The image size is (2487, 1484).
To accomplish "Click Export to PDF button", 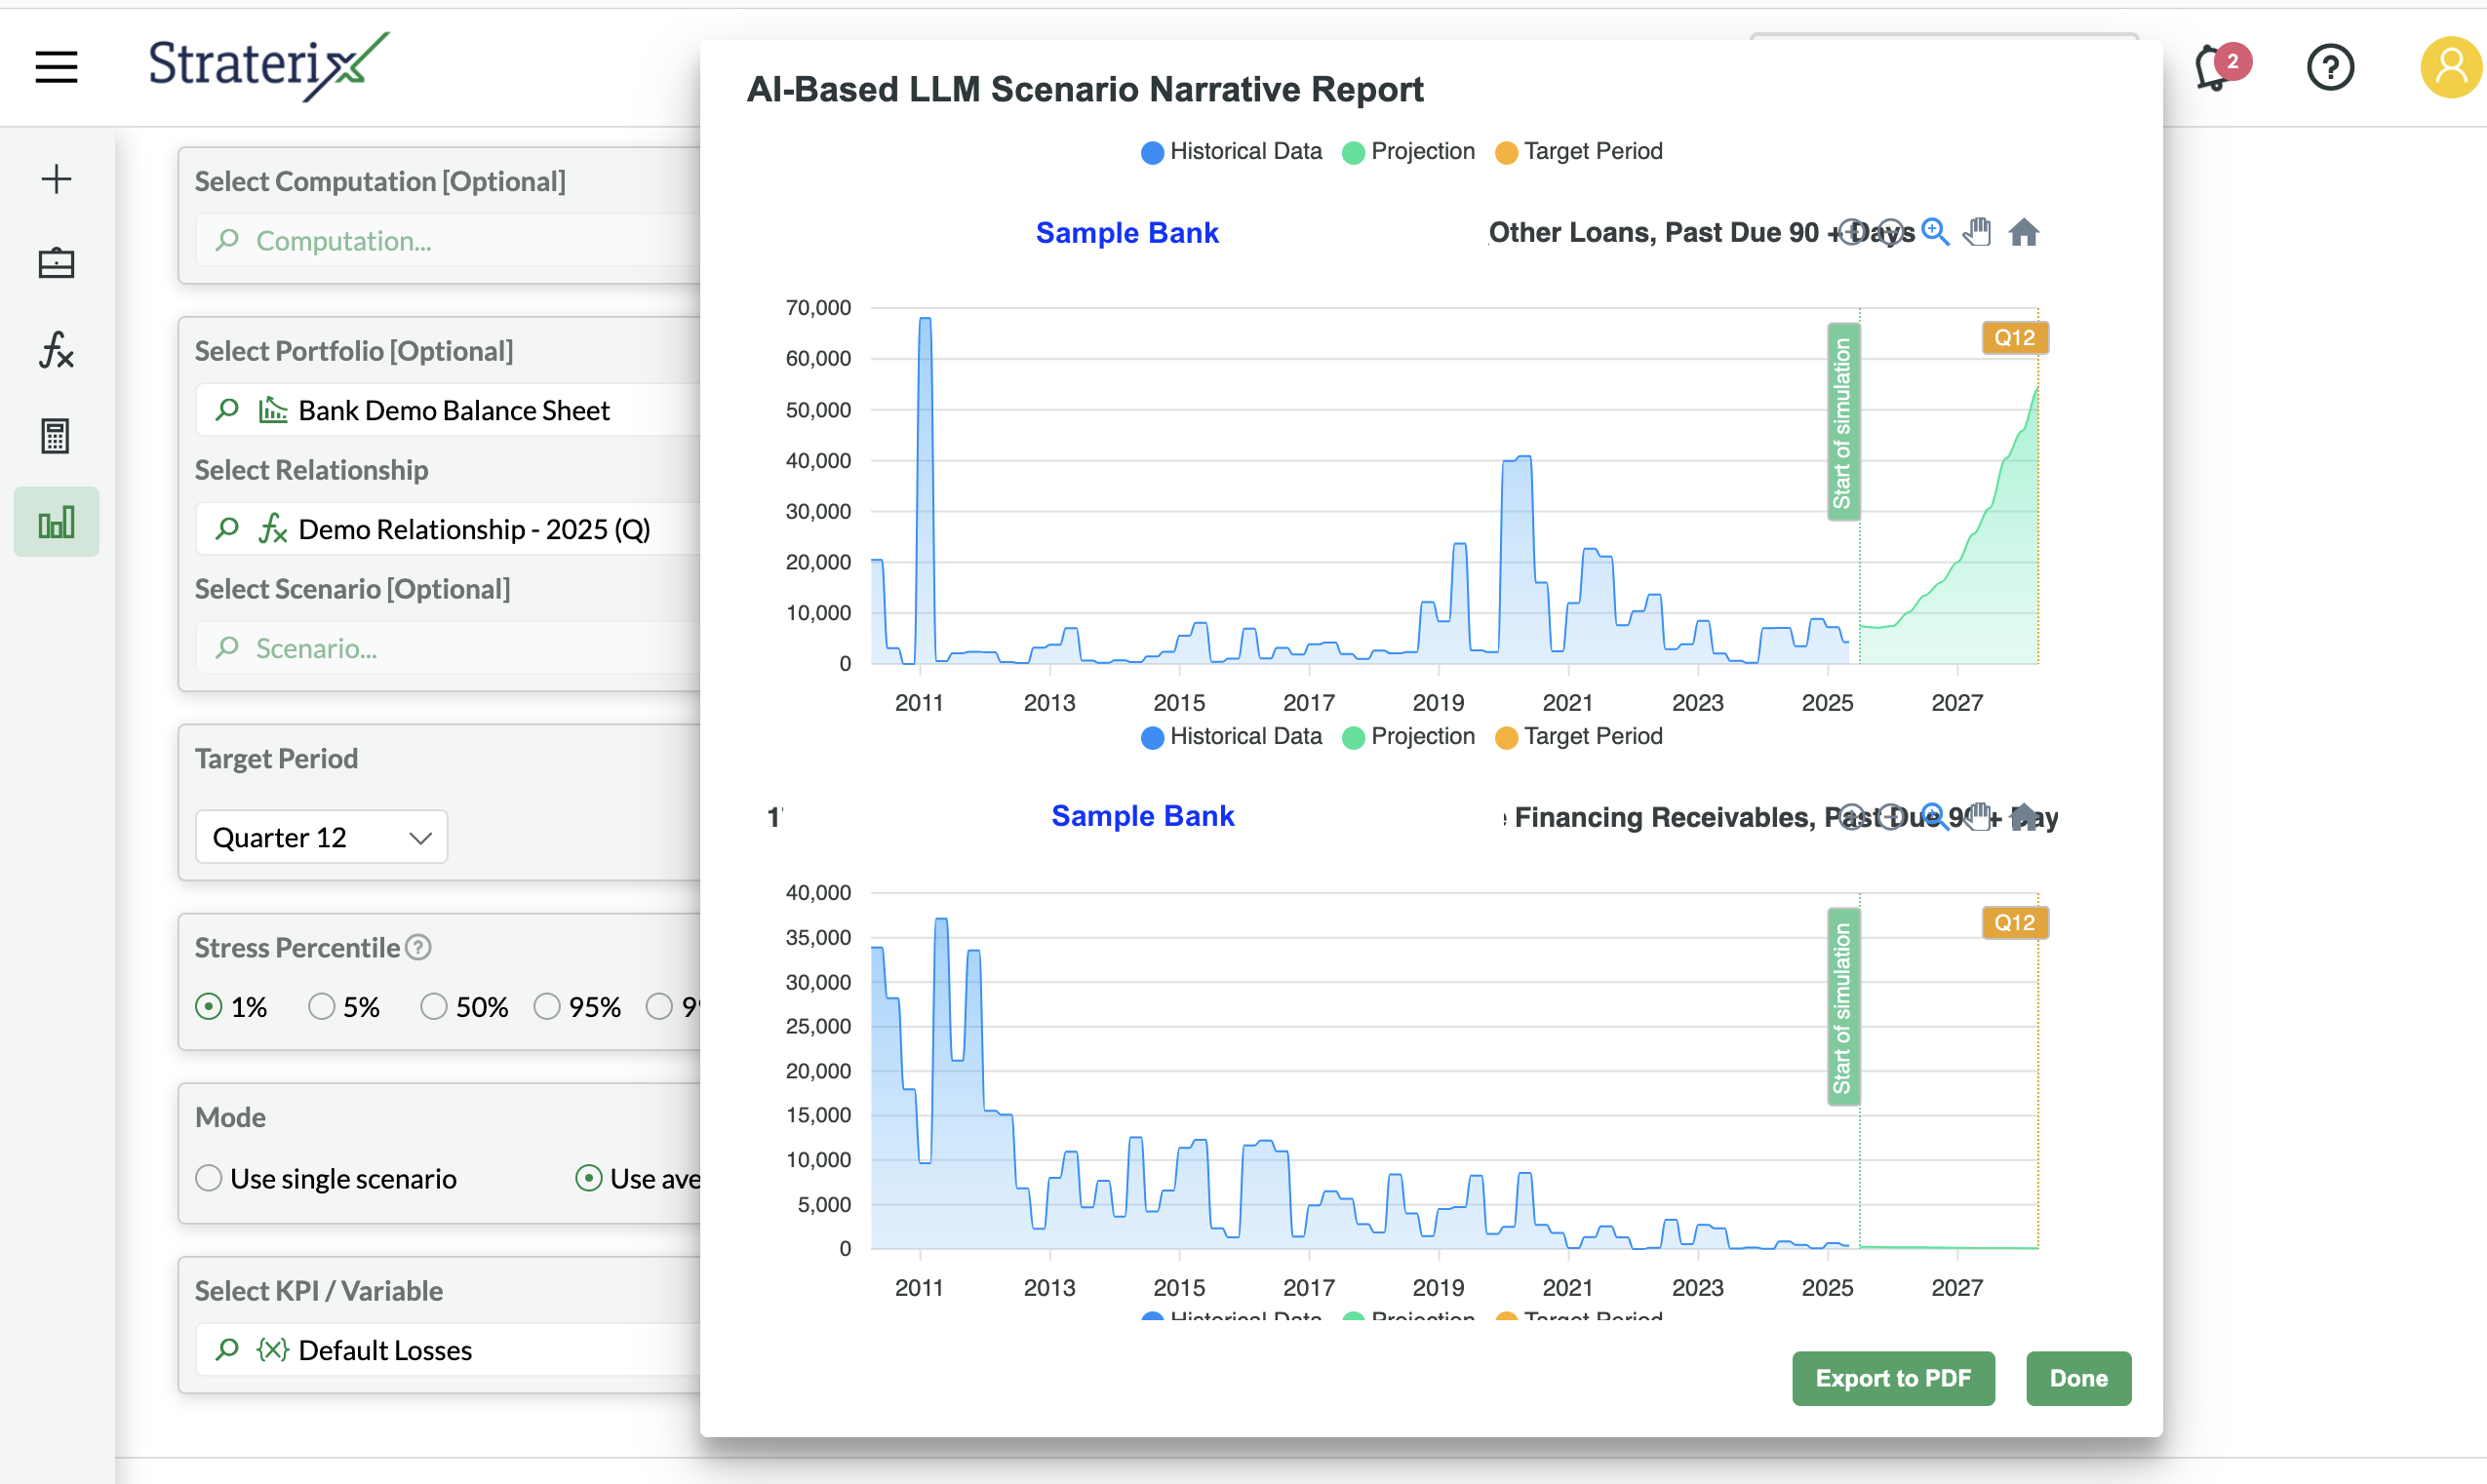I will (x=1892, y=1378).
